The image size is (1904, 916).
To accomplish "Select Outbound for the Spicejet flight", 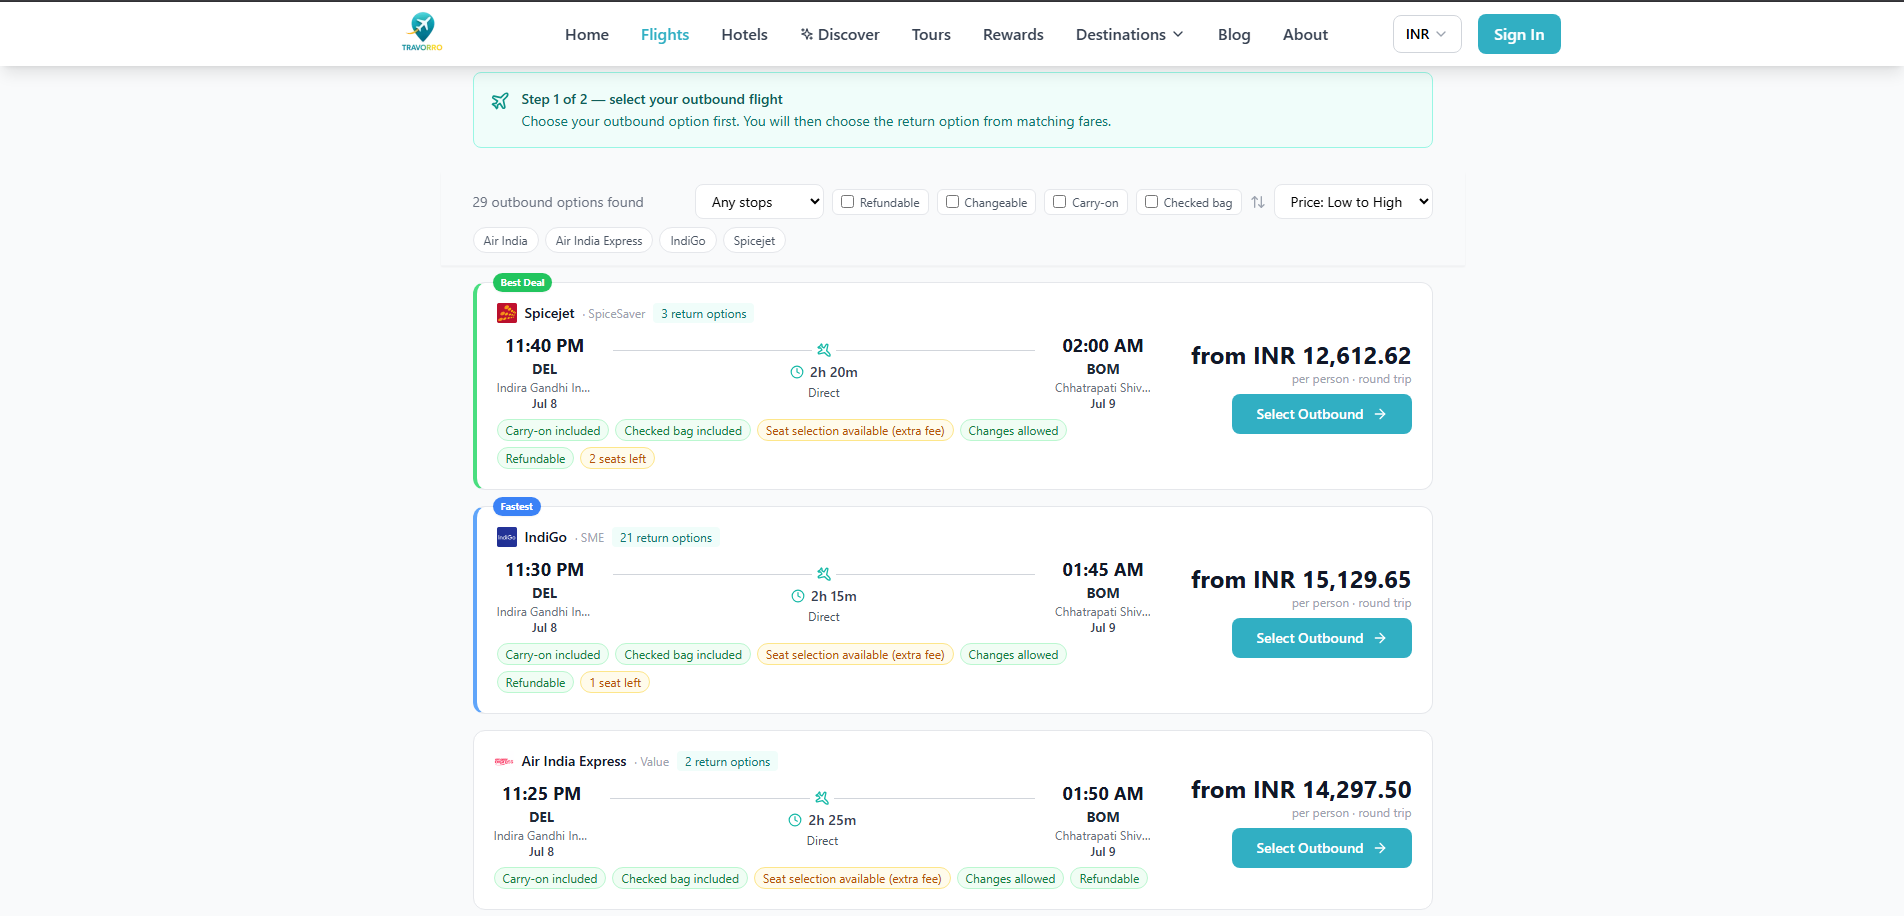I will pos(1321,414).
